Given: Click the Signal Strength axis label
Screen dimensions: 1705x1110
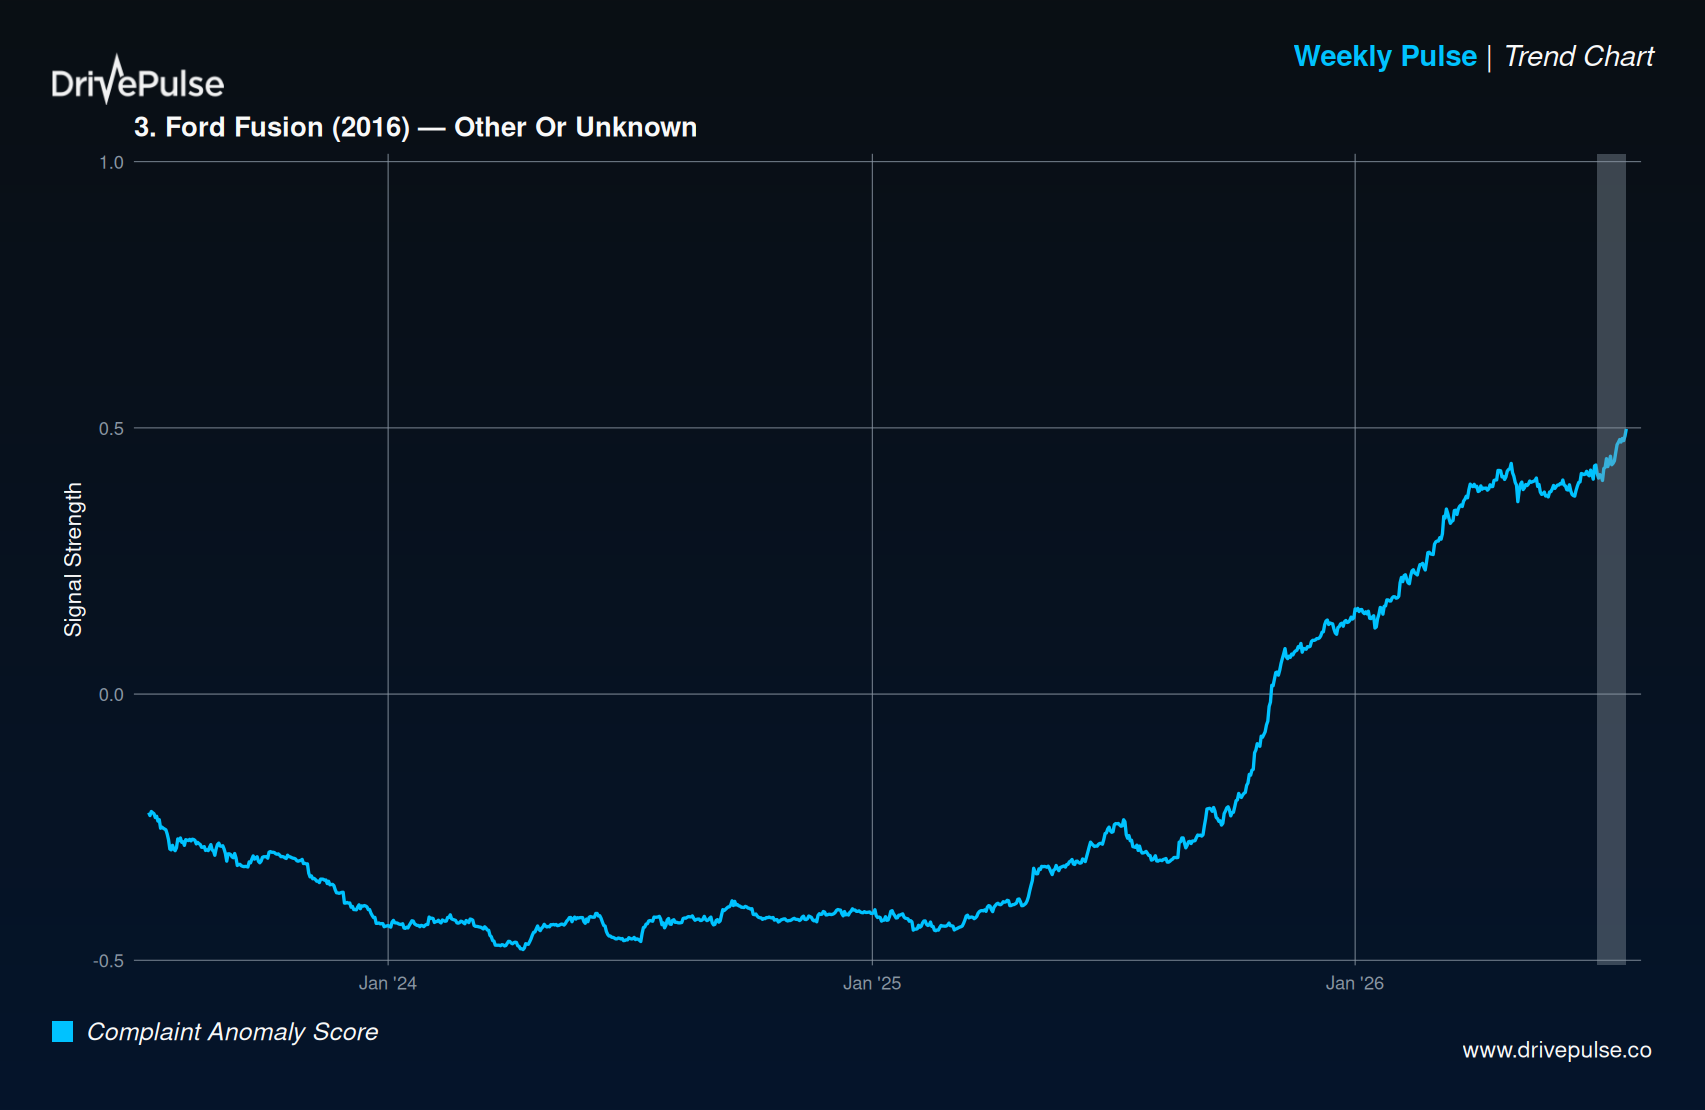Looking at the screenshot, I should (73, 560).
